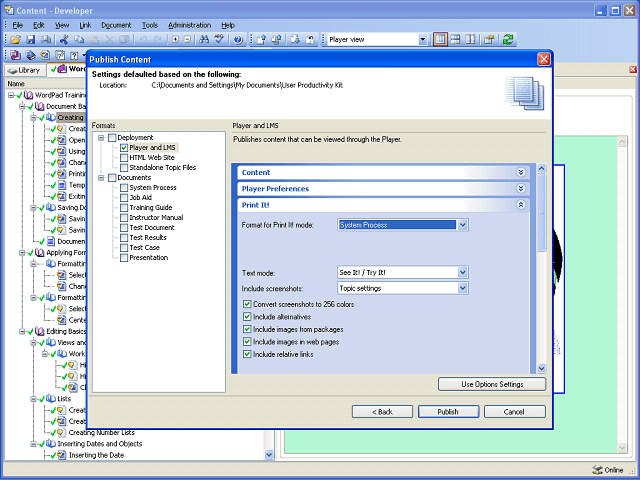Click the Check In upward arrow icon

(261, 40)
